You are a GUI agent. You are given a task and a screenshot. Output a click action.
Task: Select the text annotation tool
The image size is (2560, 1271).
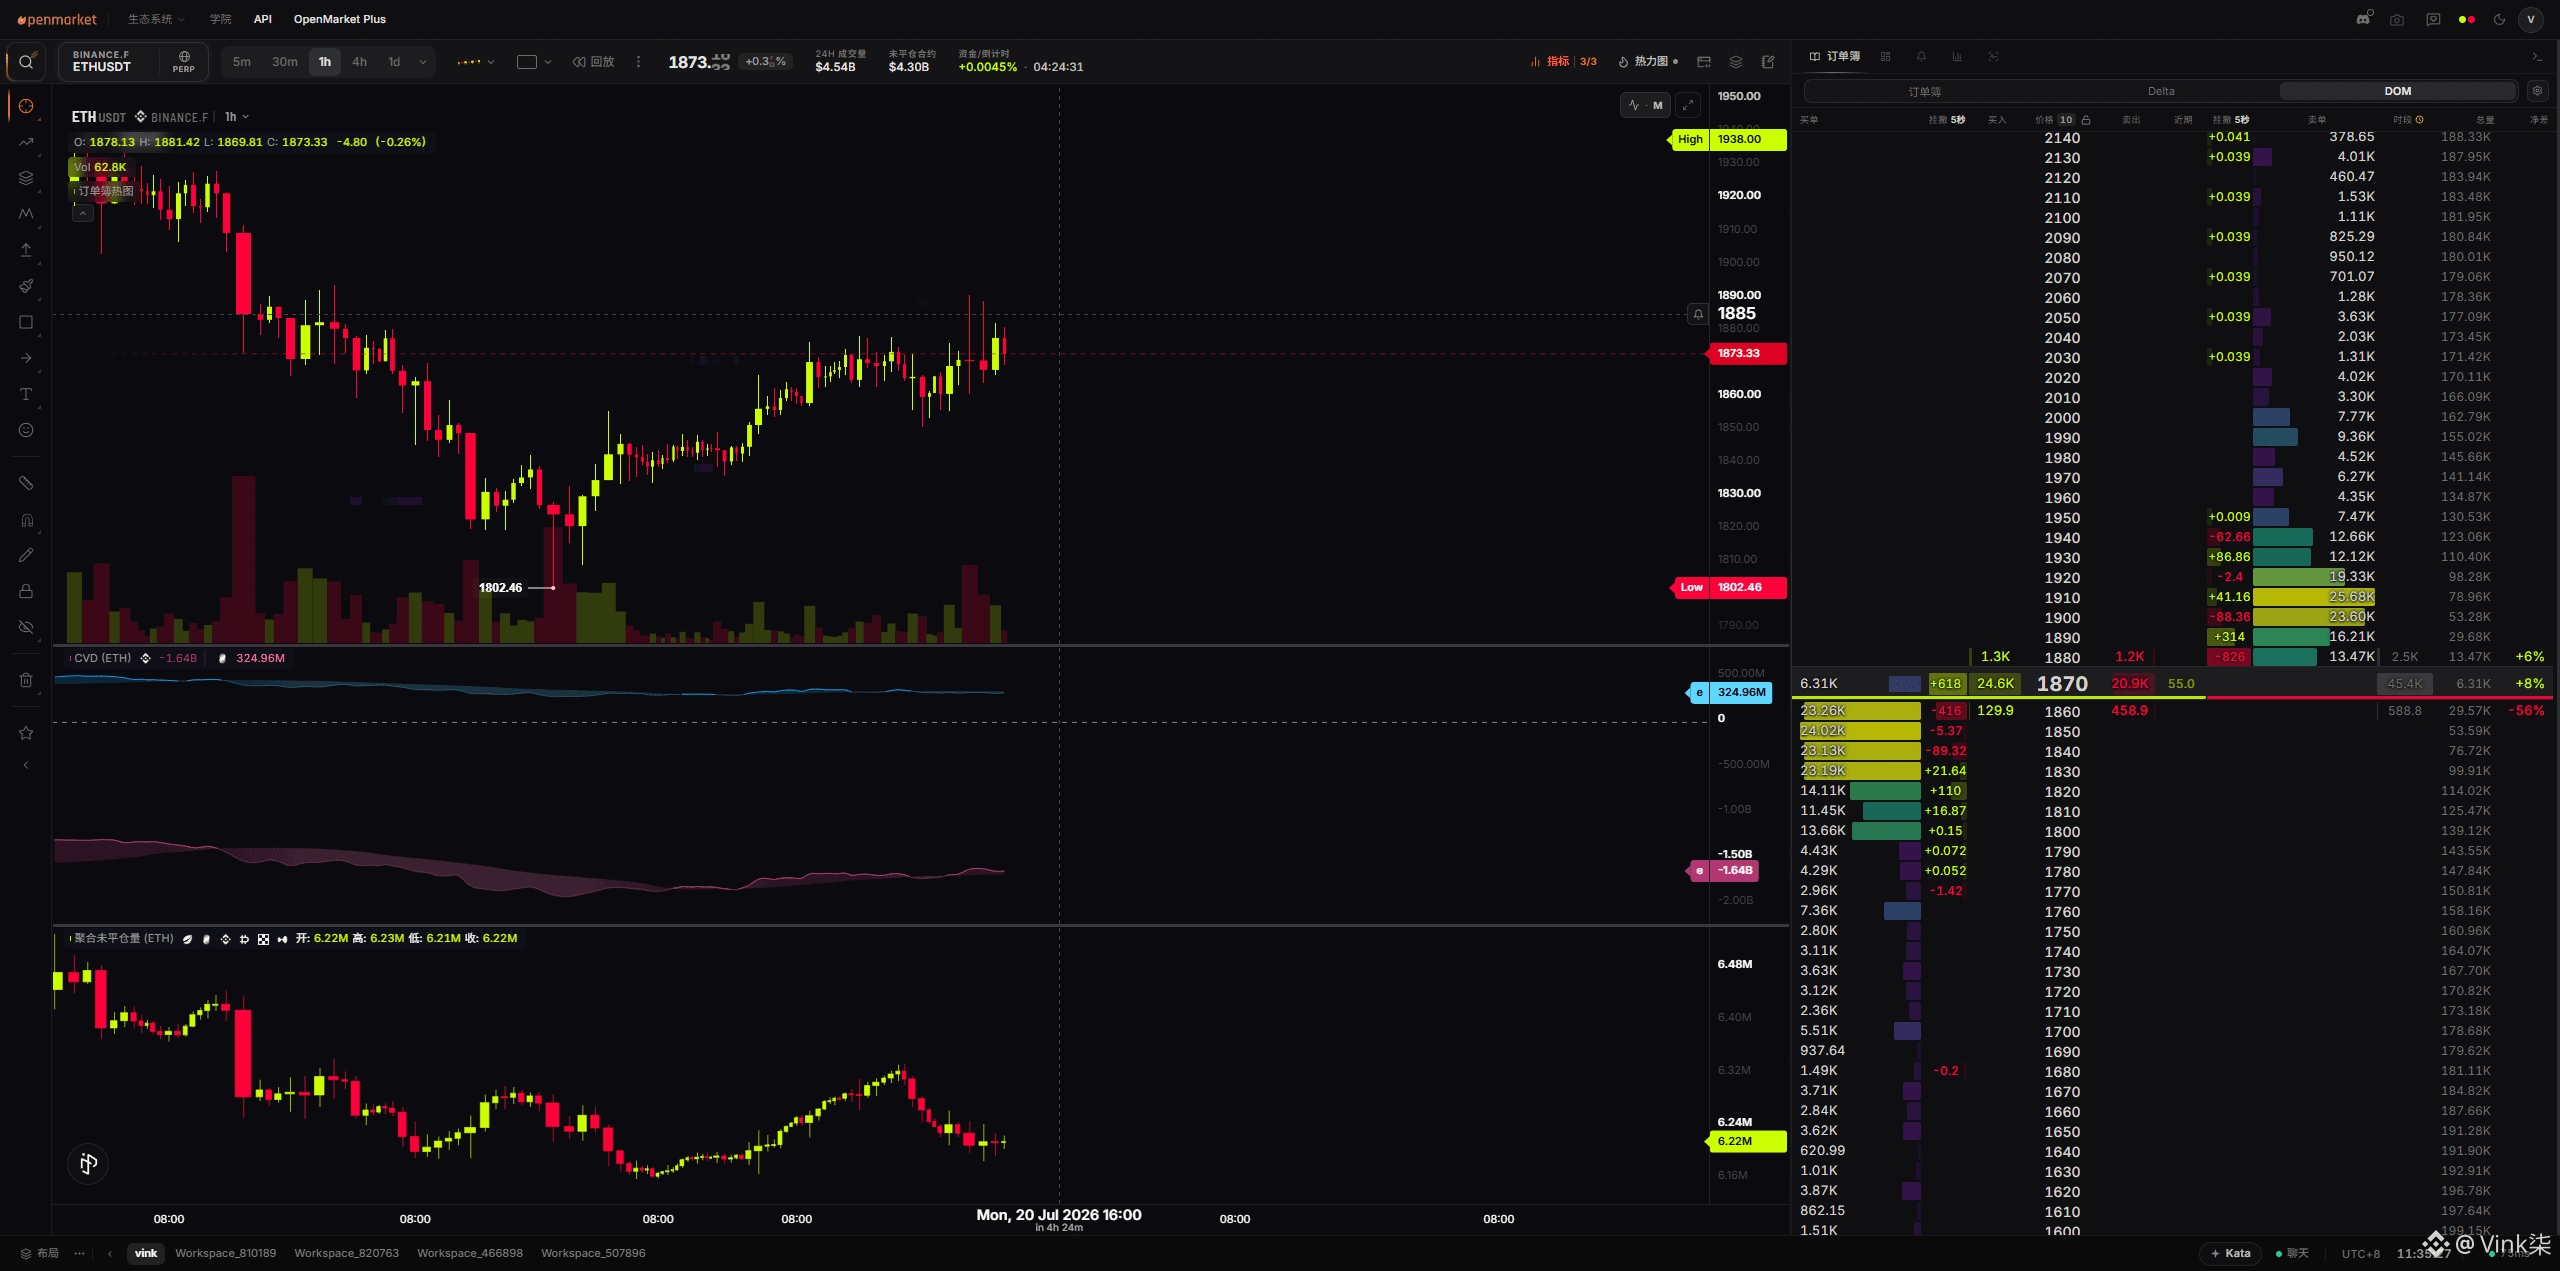click(x=26, y=394)
